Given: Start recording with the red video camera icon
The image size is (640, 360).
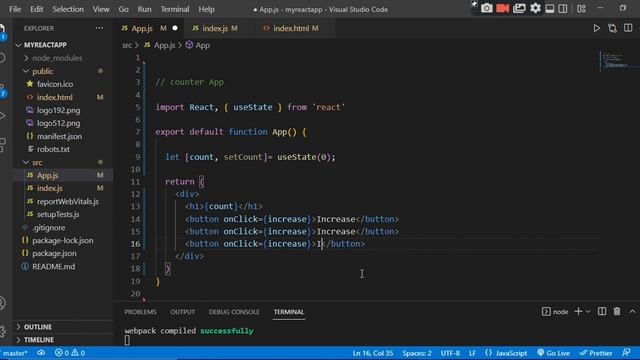Looking at the screenshot, I should point(502,8).
